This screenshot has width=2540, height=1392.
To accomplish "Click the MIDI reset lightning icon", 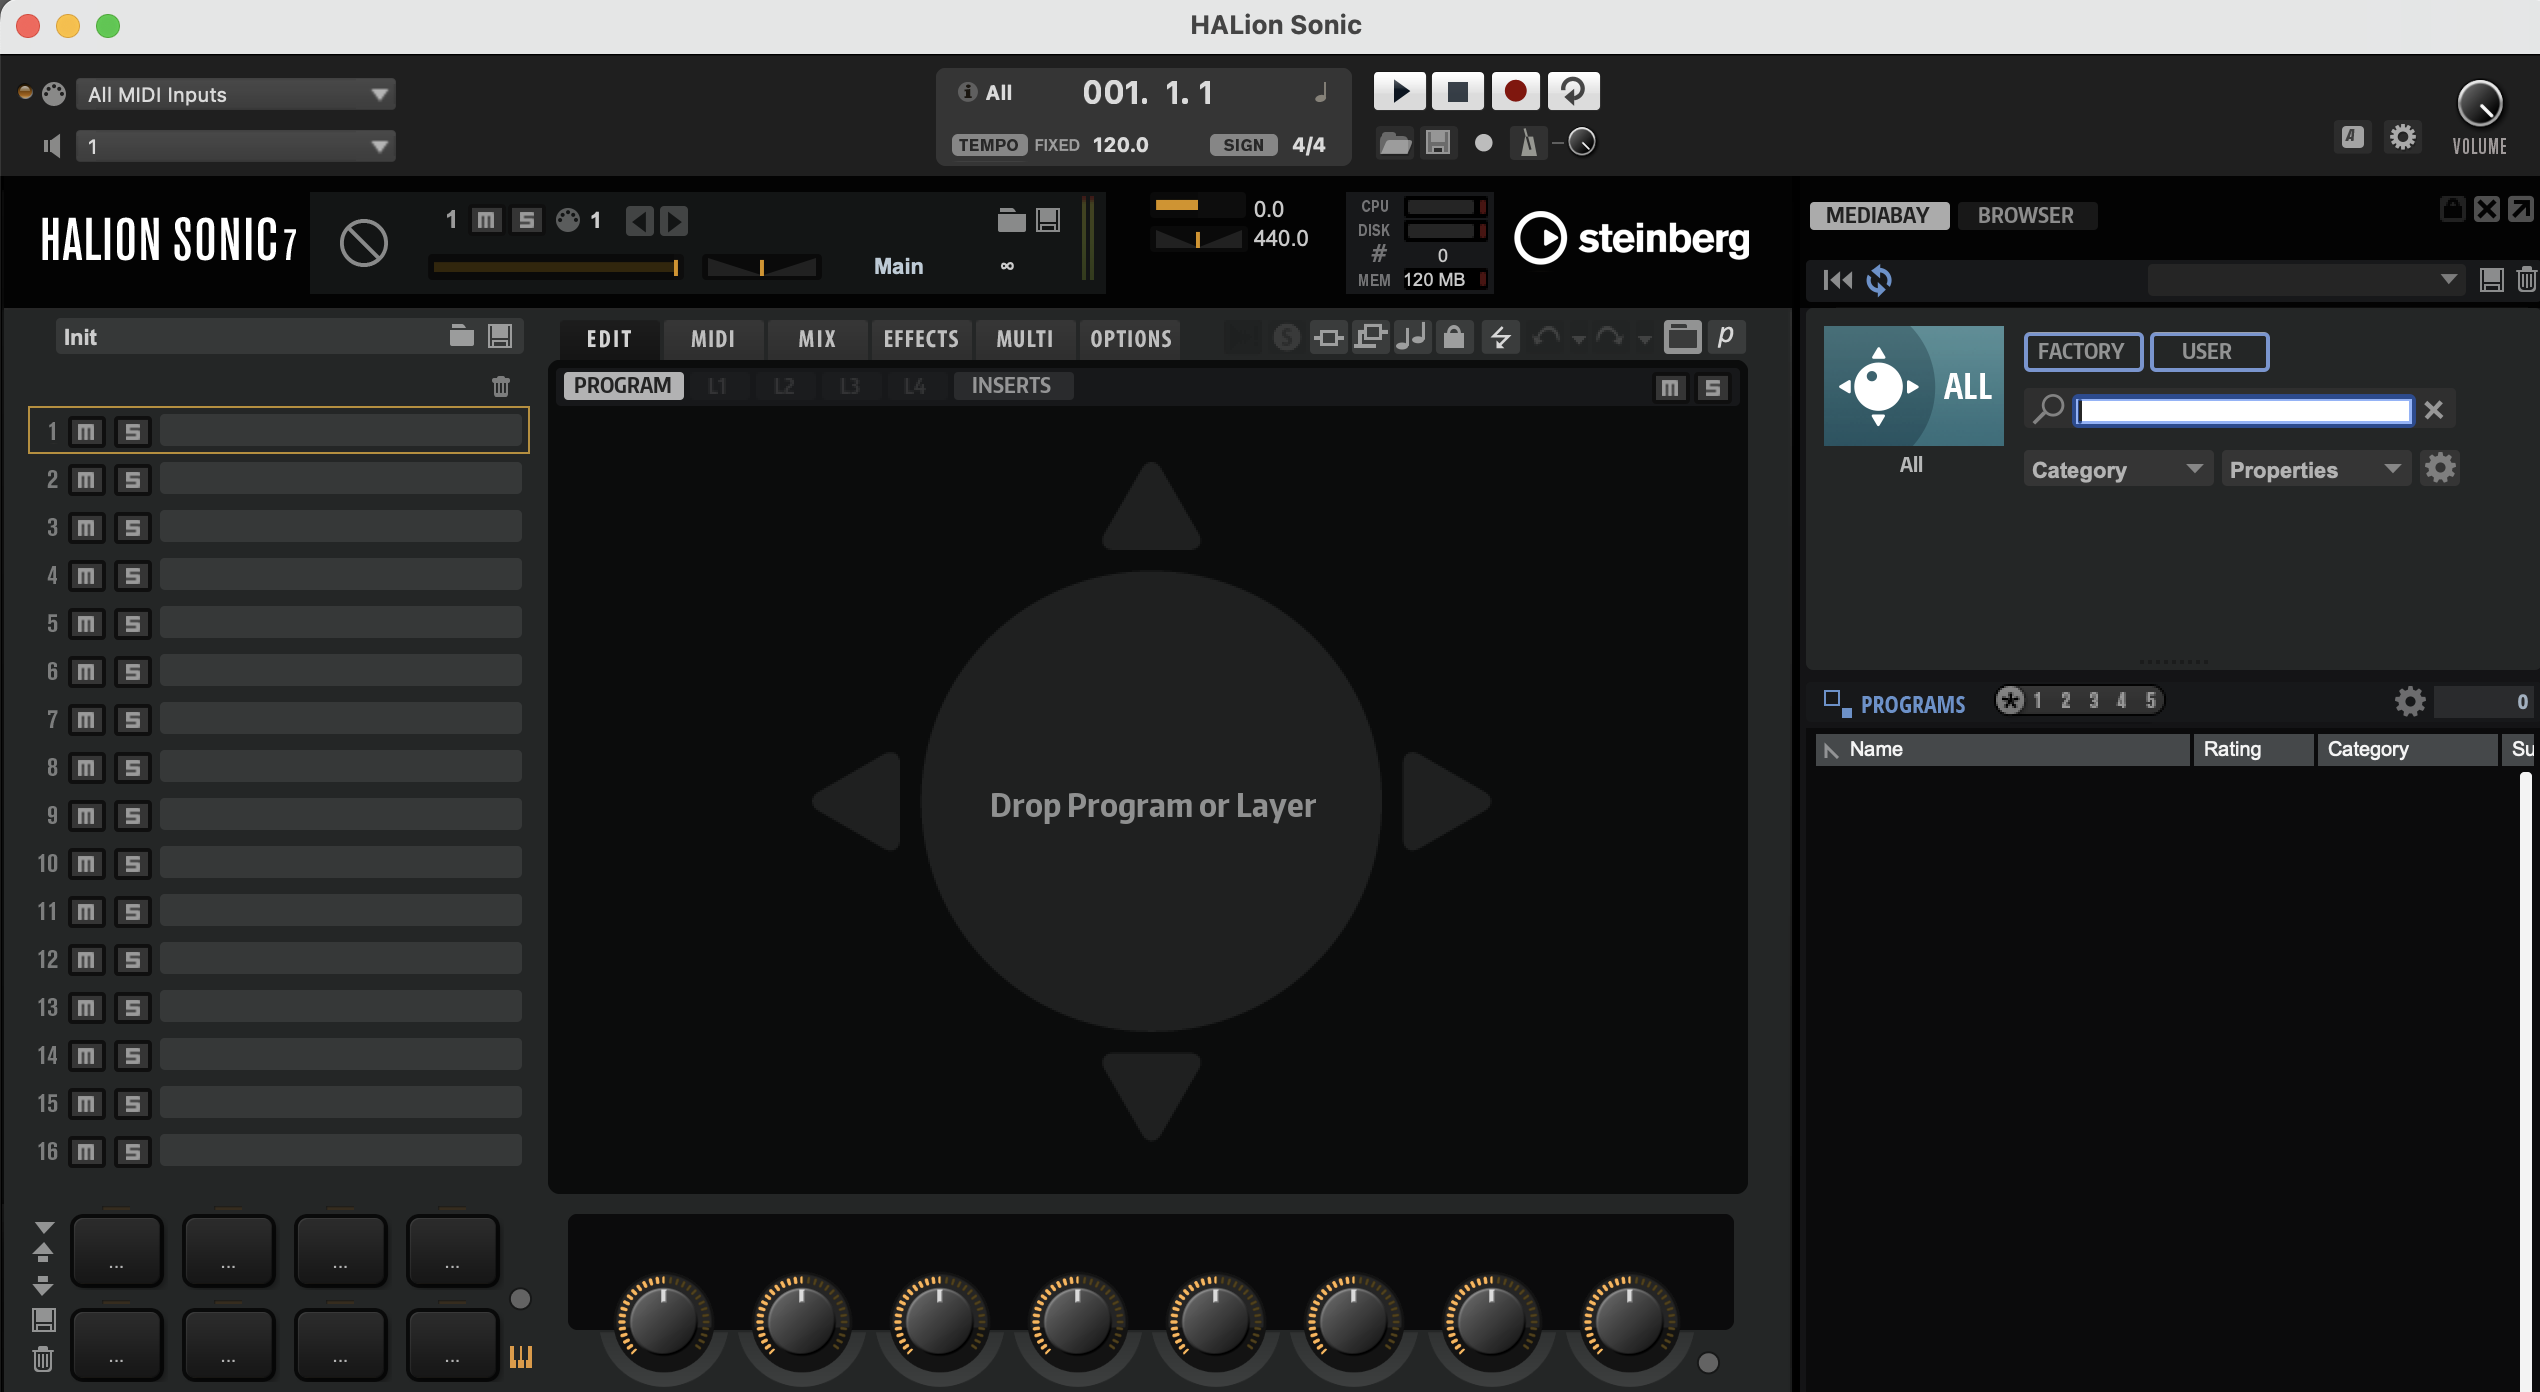I will tap(1500, 338).
